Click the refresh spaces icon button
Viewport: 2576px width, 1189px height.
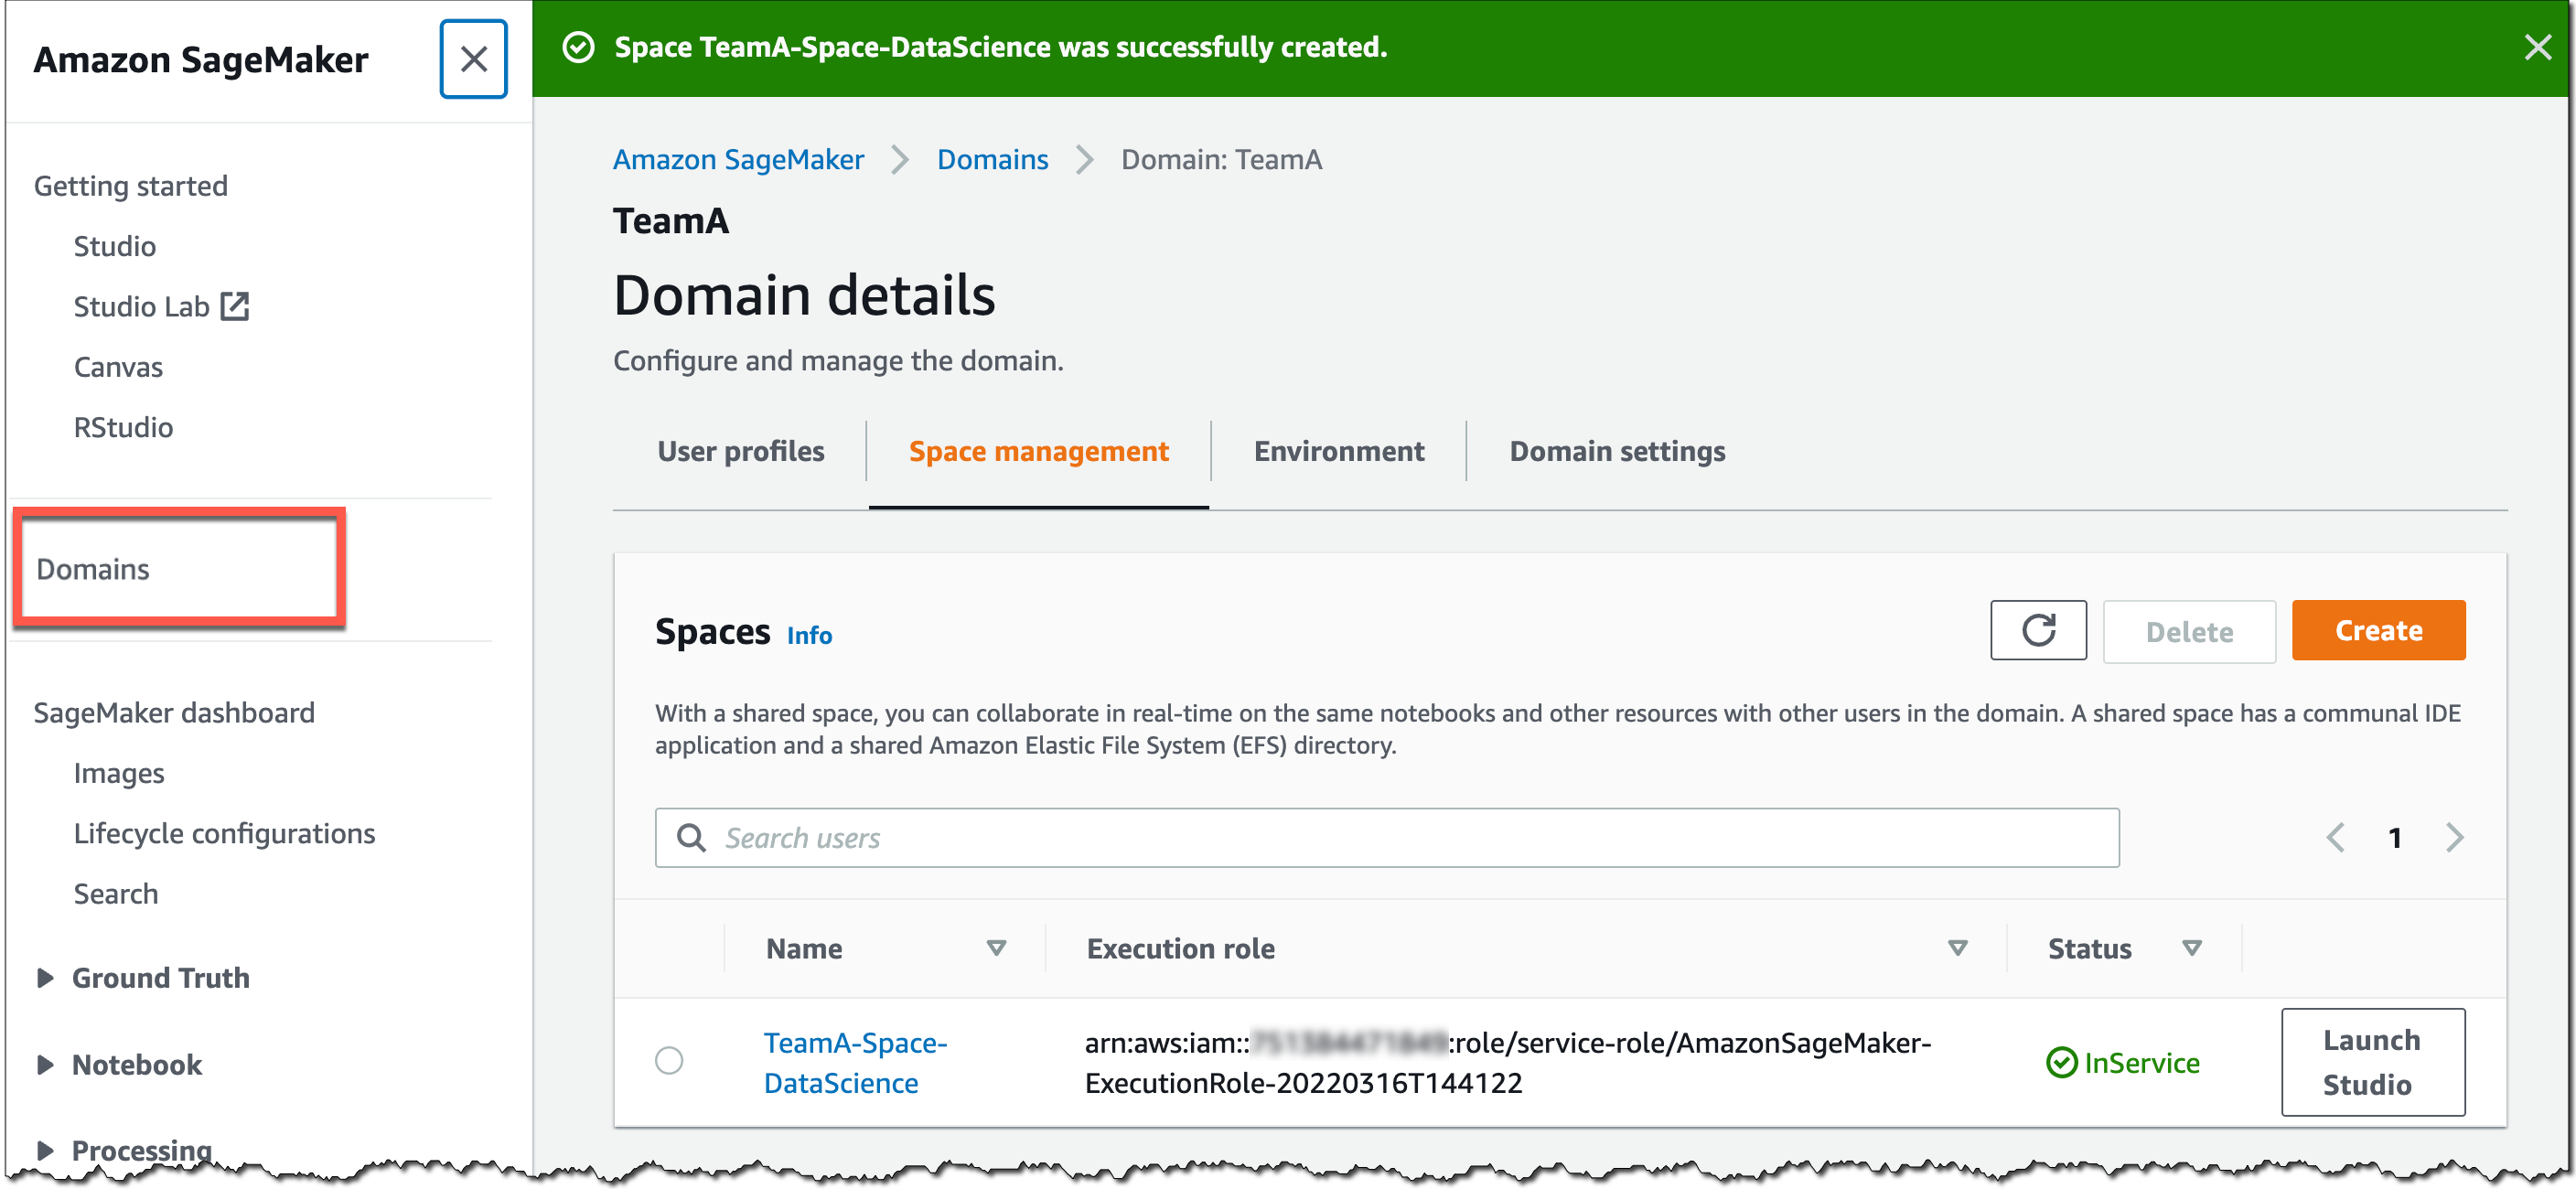tap(2037, 630)
